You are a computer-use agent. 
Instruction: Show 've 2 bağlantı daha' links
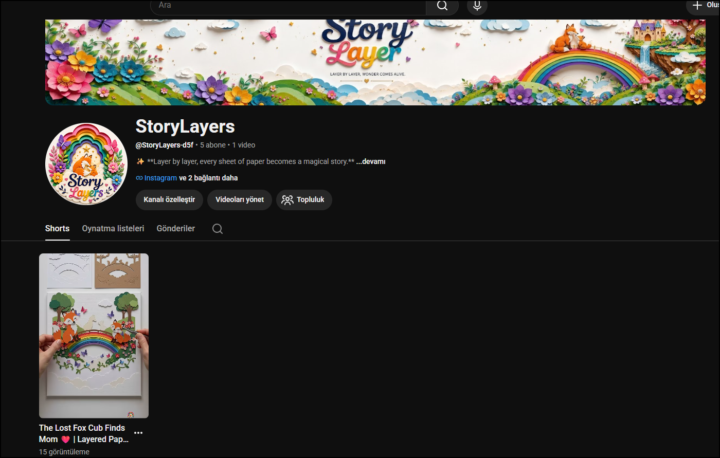click(208, 178)
